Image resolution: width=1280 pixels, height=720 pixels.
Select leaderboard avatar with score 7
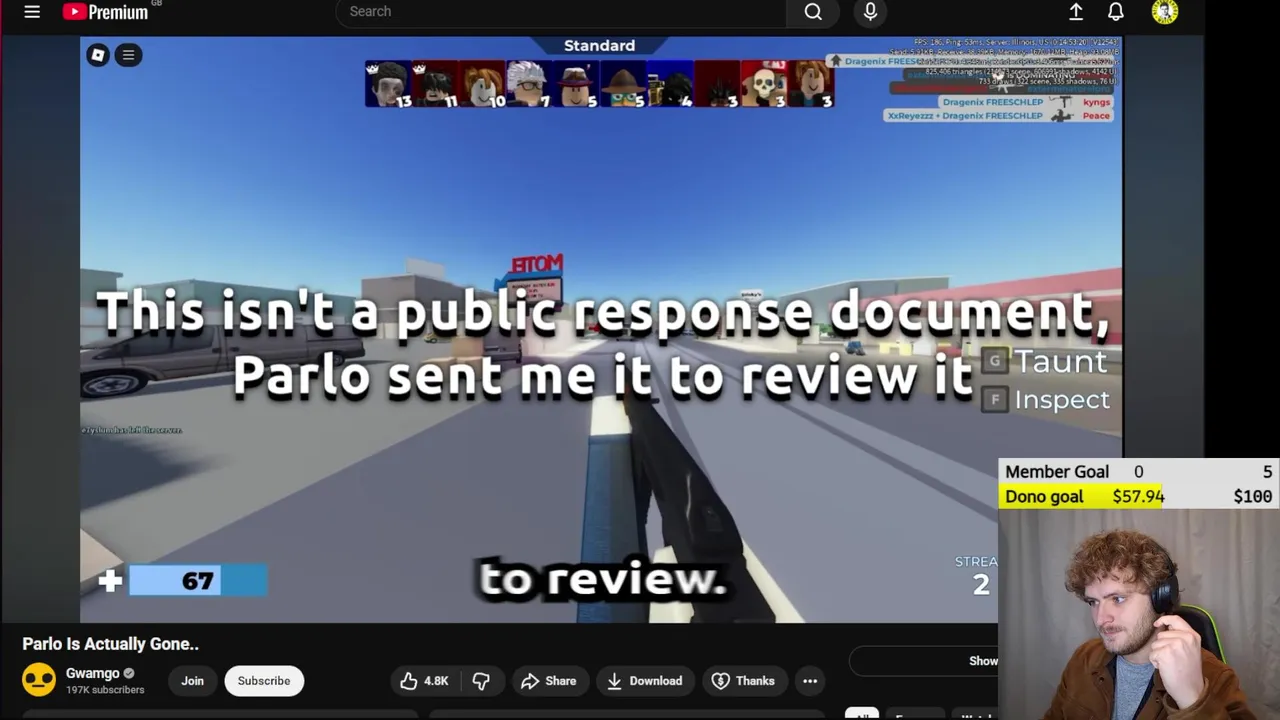point(530,84)
